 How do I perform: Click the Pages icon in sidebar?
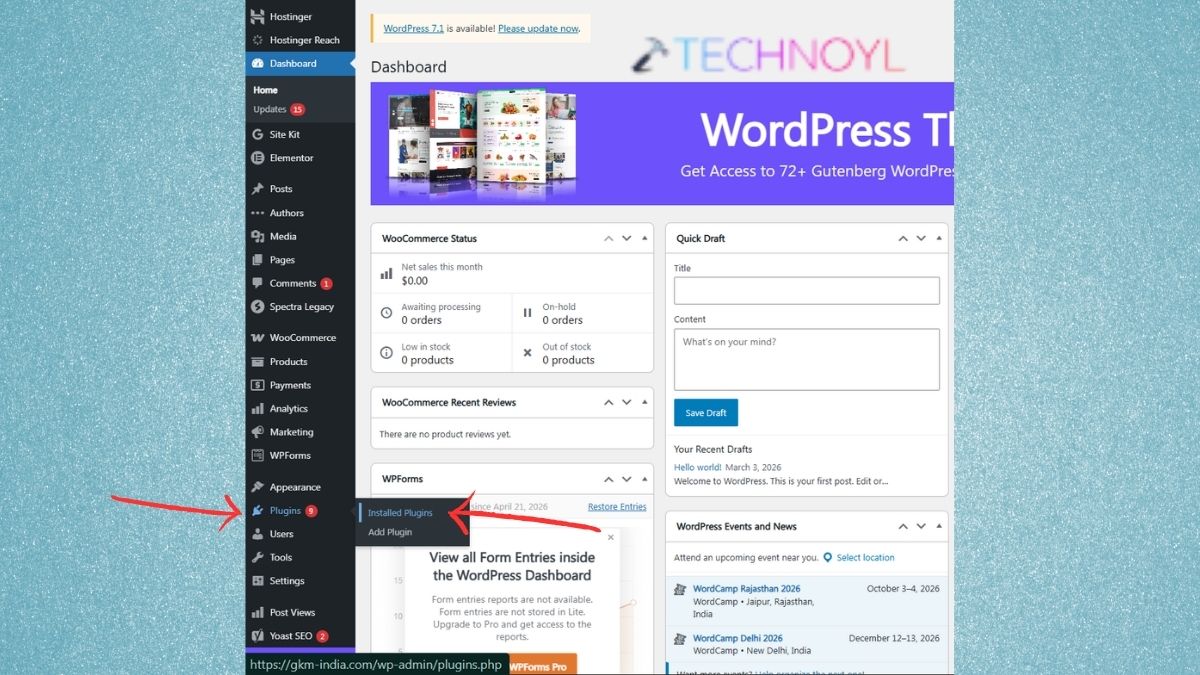258,260
